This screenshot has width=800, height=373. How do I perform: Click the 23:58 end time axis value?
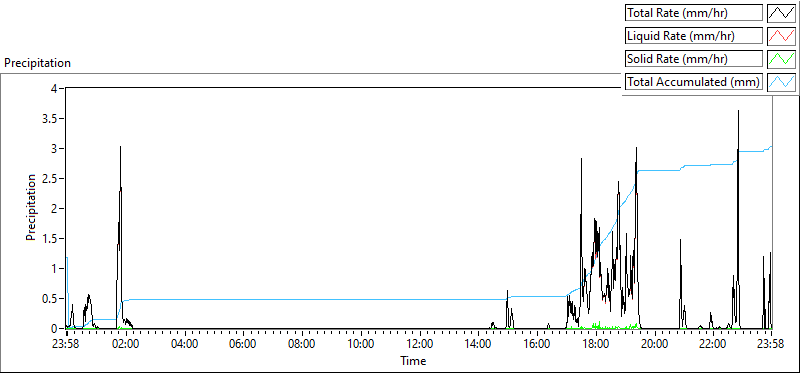tap(771, 343)
